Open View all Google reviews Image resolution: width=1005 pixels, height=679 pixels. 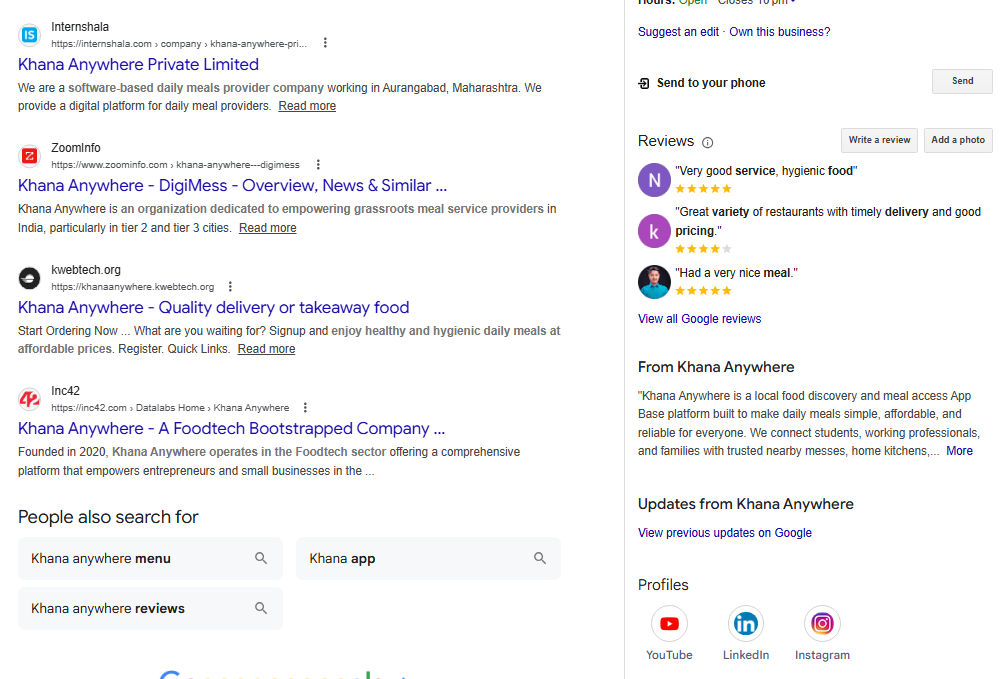tap(699, 319)
